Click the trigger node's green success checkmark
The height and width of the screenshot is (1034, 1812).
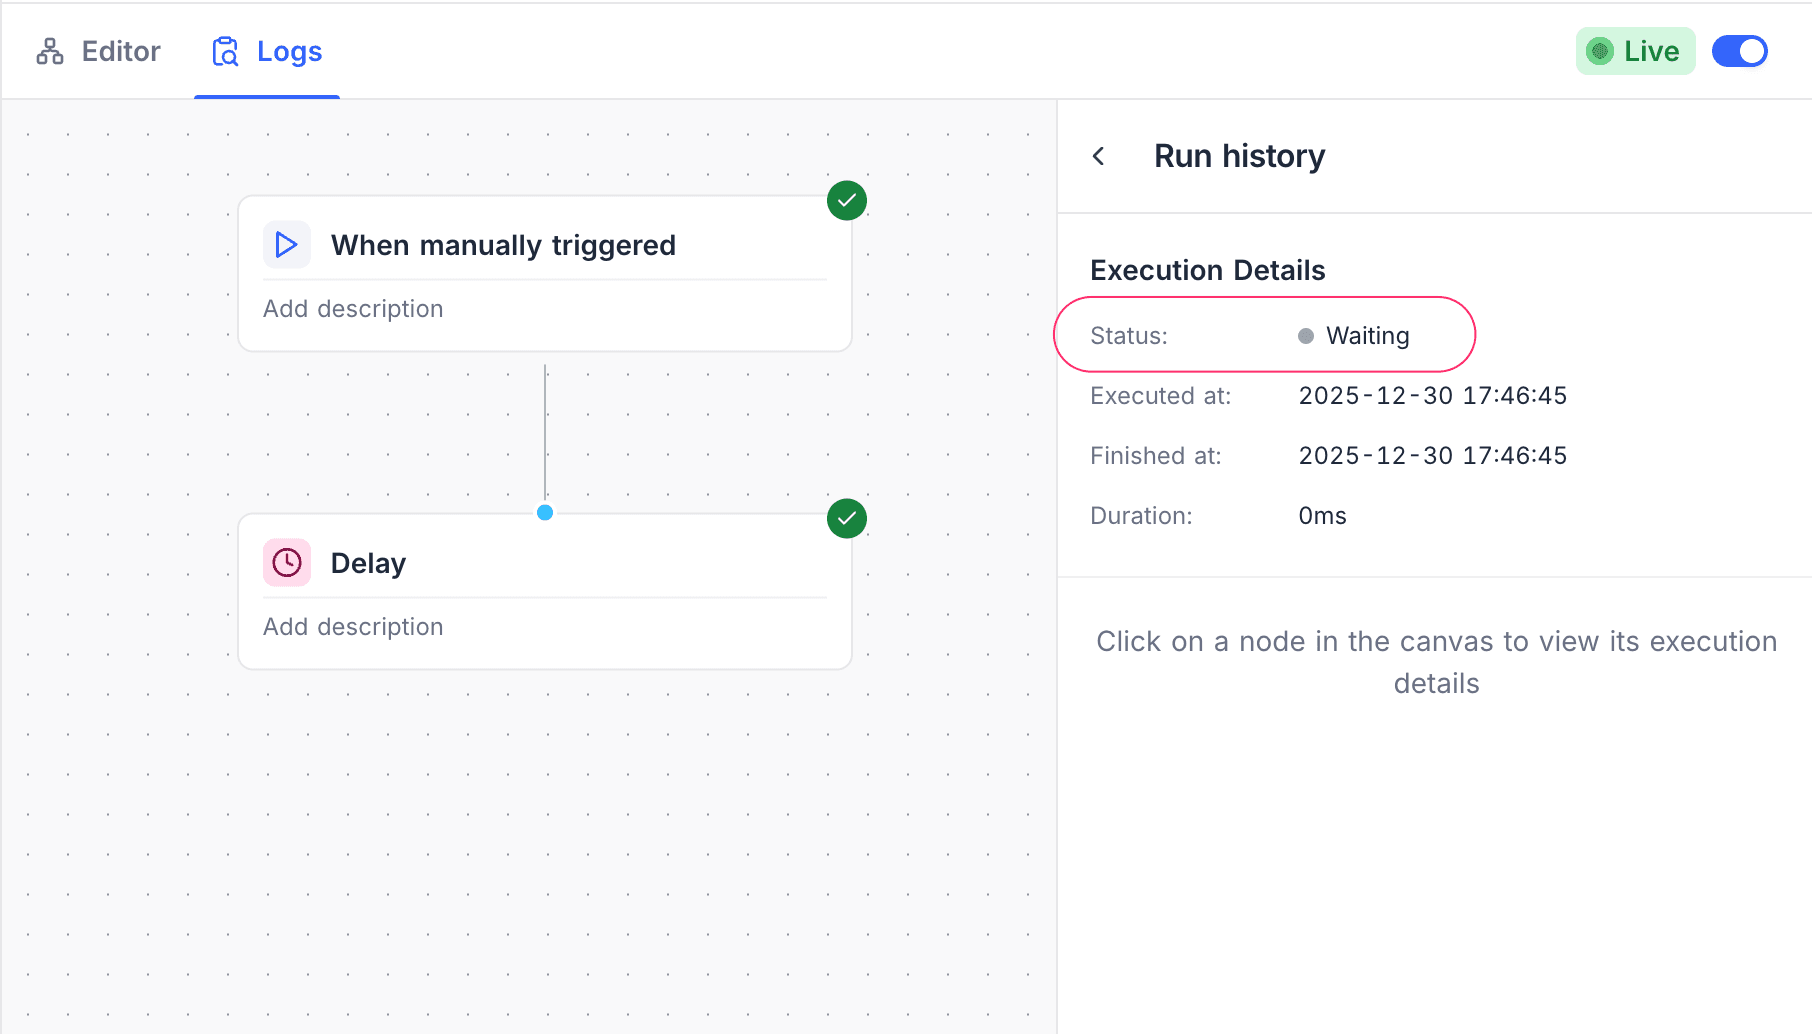coord(847,201)
